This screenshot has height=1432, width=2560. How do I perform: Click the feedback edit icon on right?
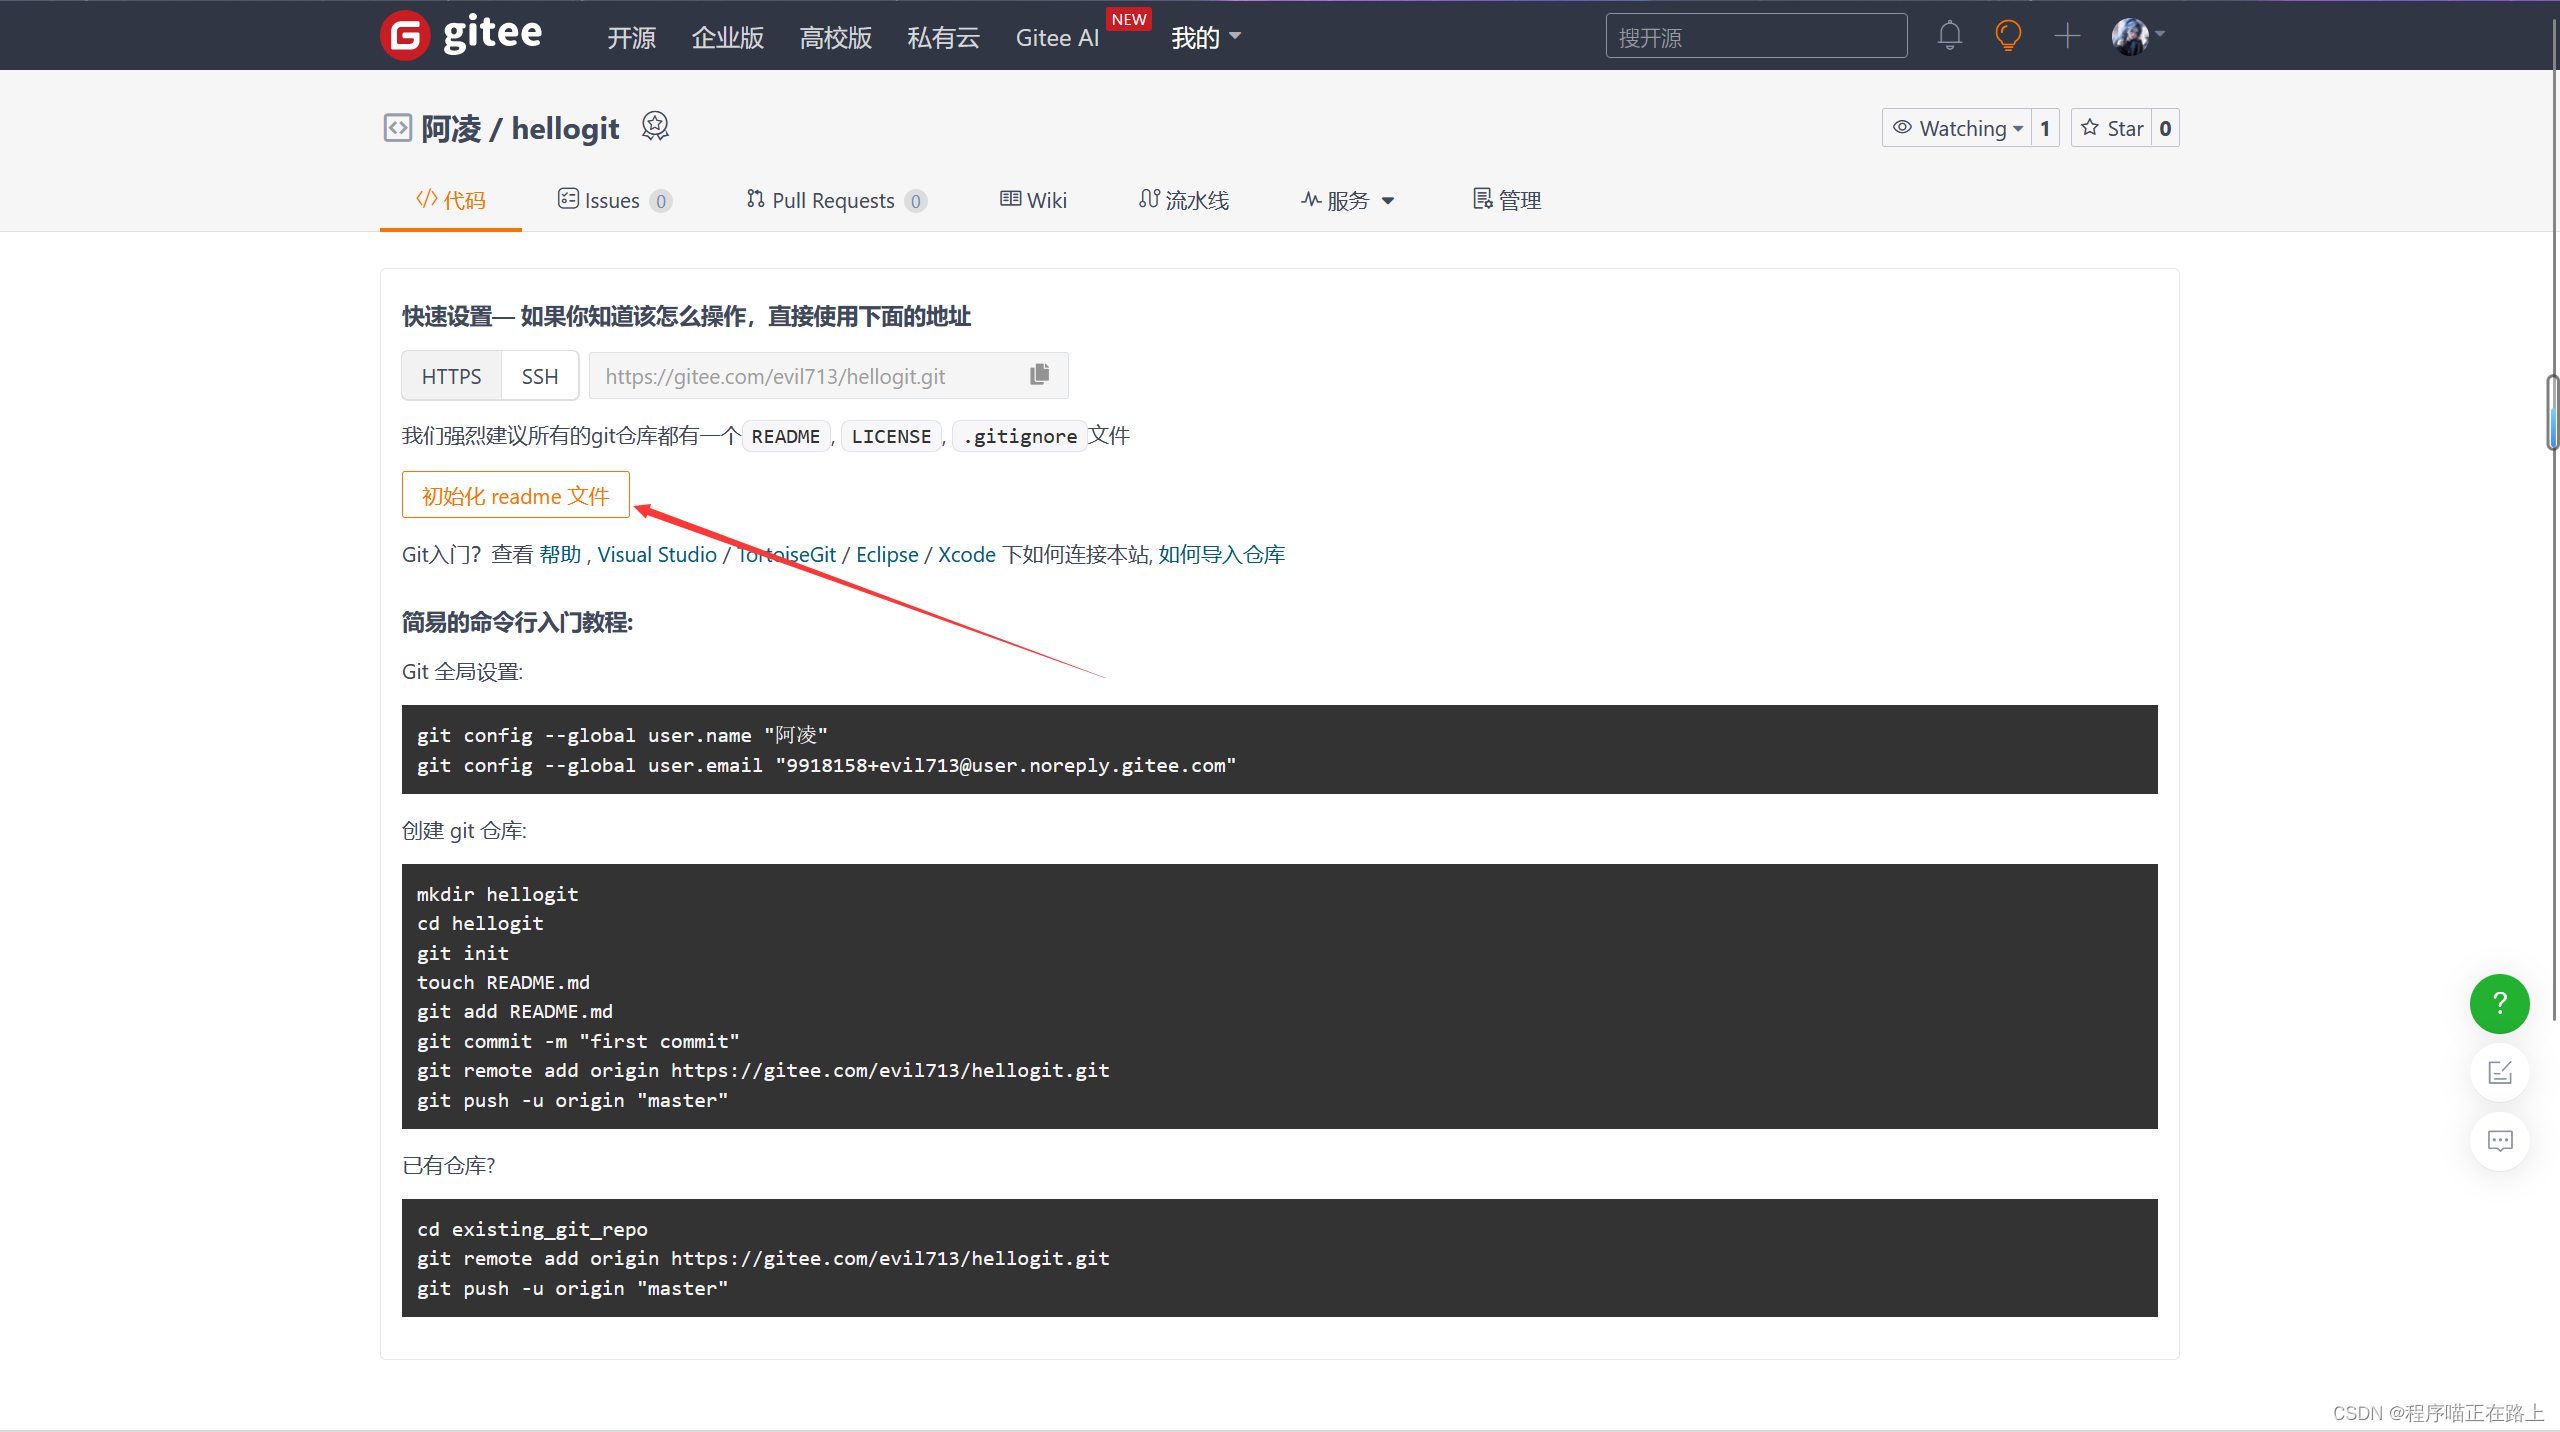tap(2499, 1072)
